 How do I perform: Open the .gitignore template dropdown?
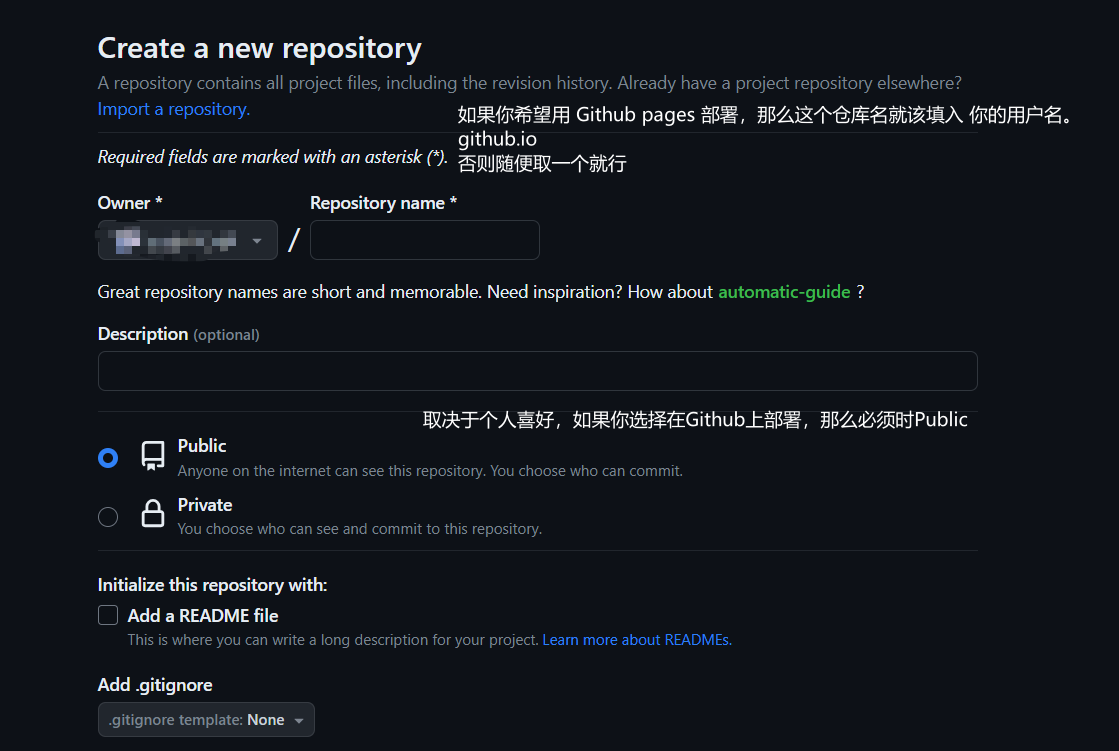click(206, 720)
